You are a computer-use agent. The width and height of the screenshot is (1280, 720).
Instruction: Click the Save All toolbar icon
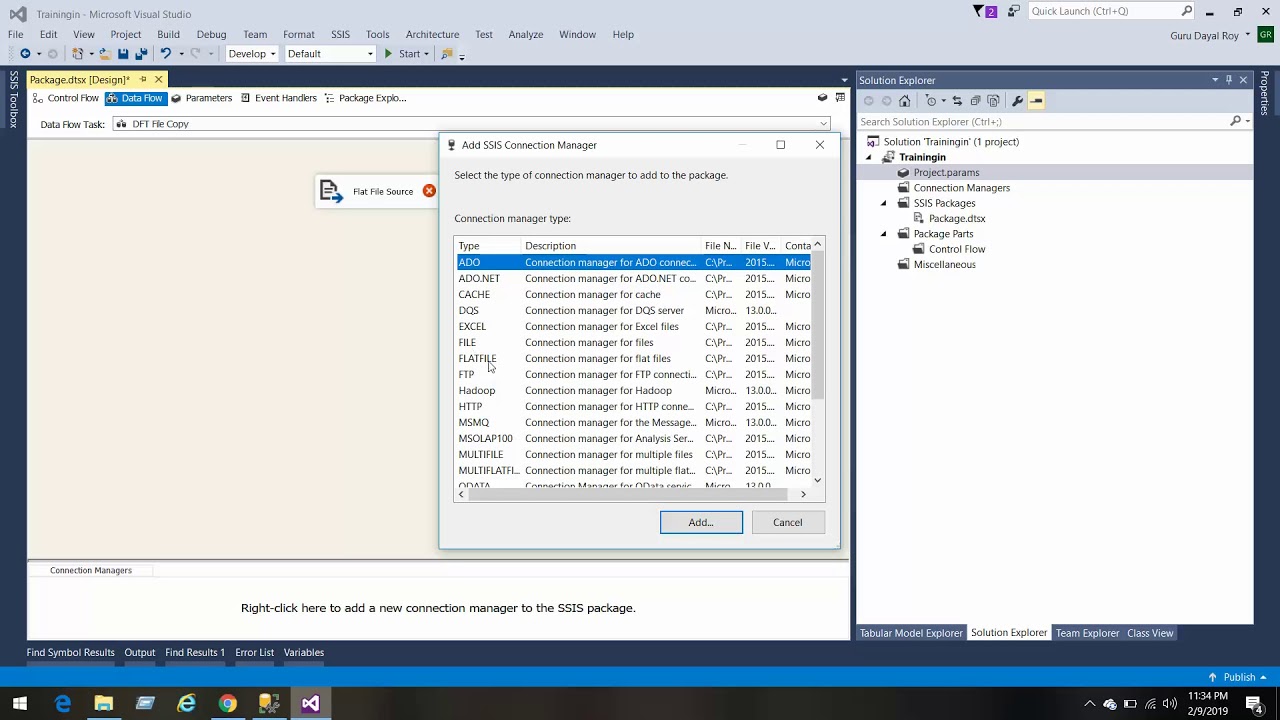(141, 54)
